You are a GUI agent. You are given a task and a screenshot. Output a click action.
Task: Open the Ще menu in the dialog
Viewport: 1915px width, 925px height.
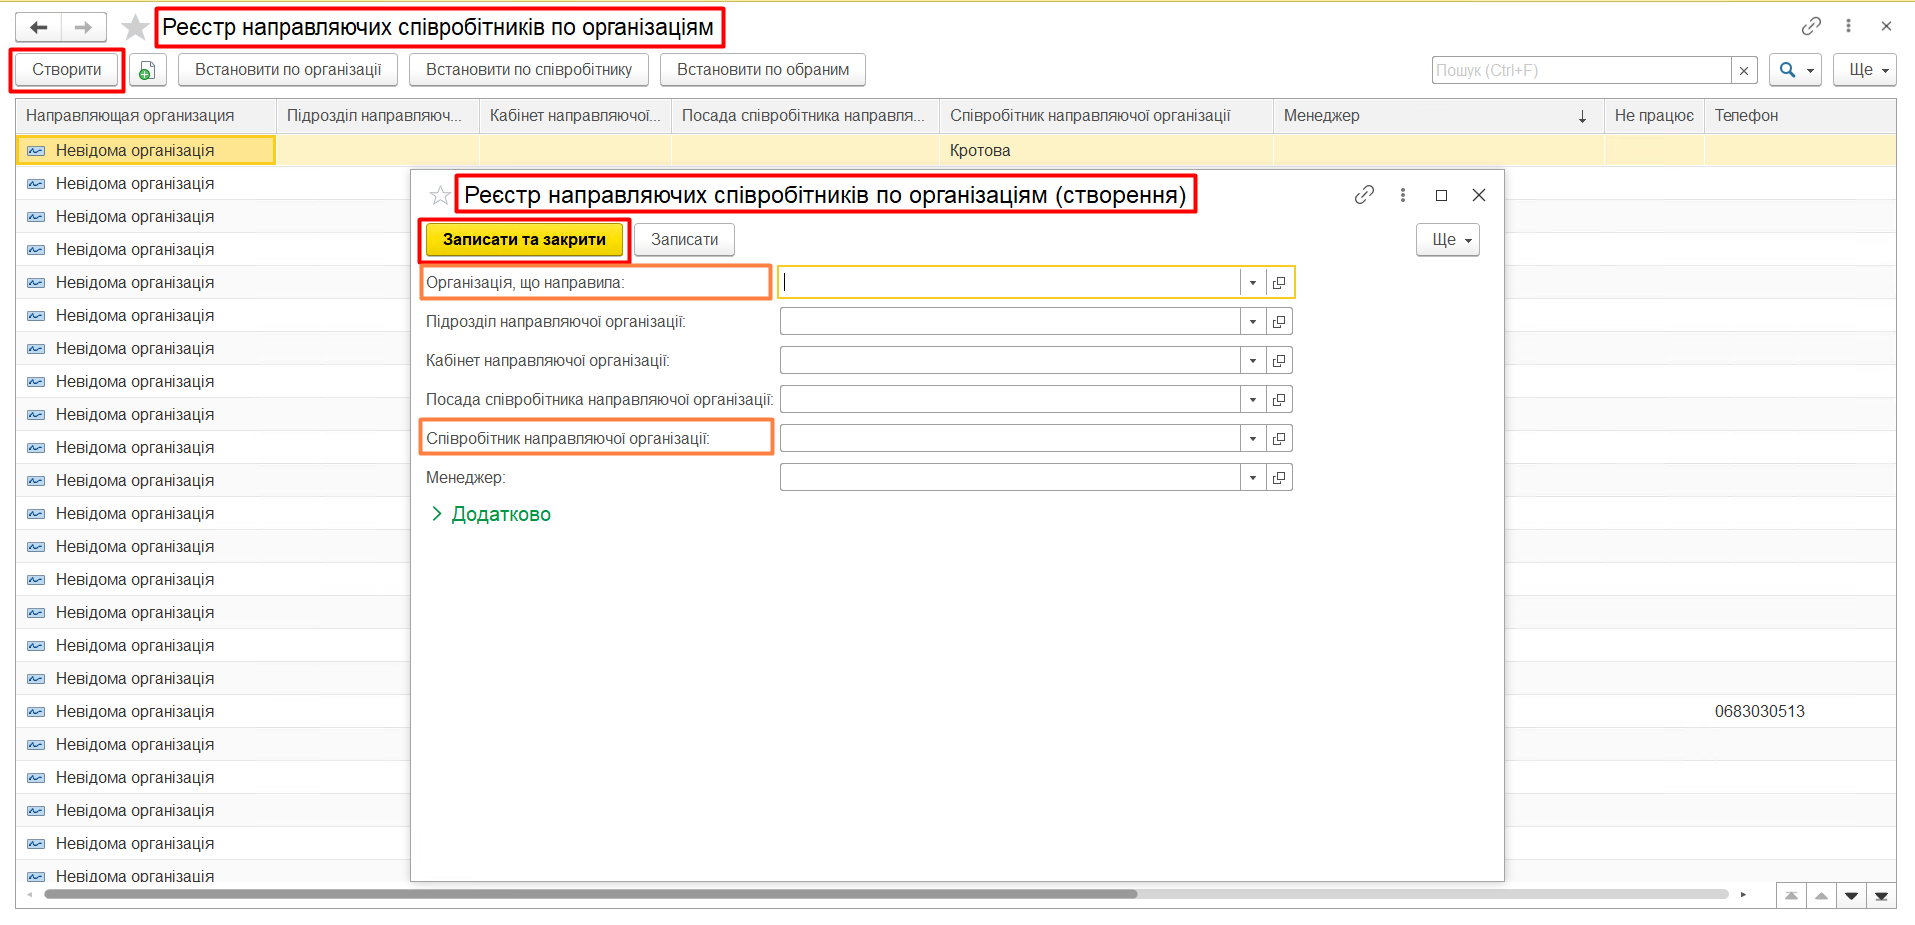pyautogui.click(x=1447, y=240)
